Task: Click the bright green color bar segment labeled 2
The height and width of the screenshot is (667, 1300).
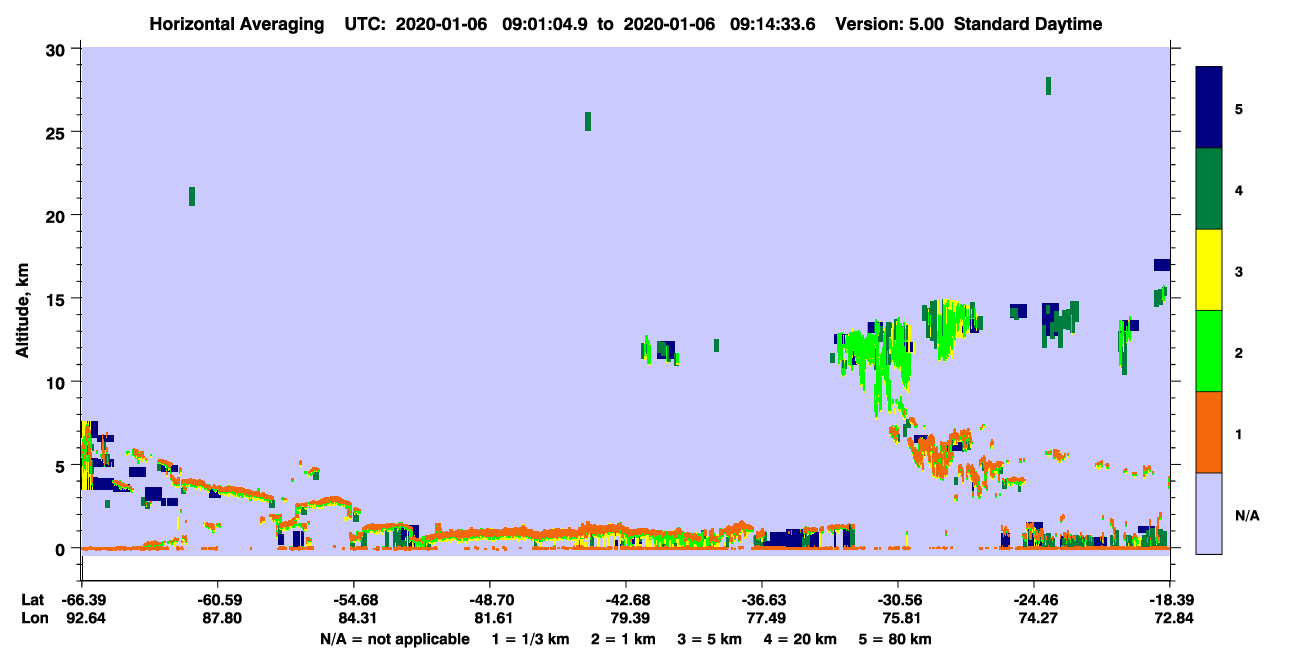Action: 1209,351
